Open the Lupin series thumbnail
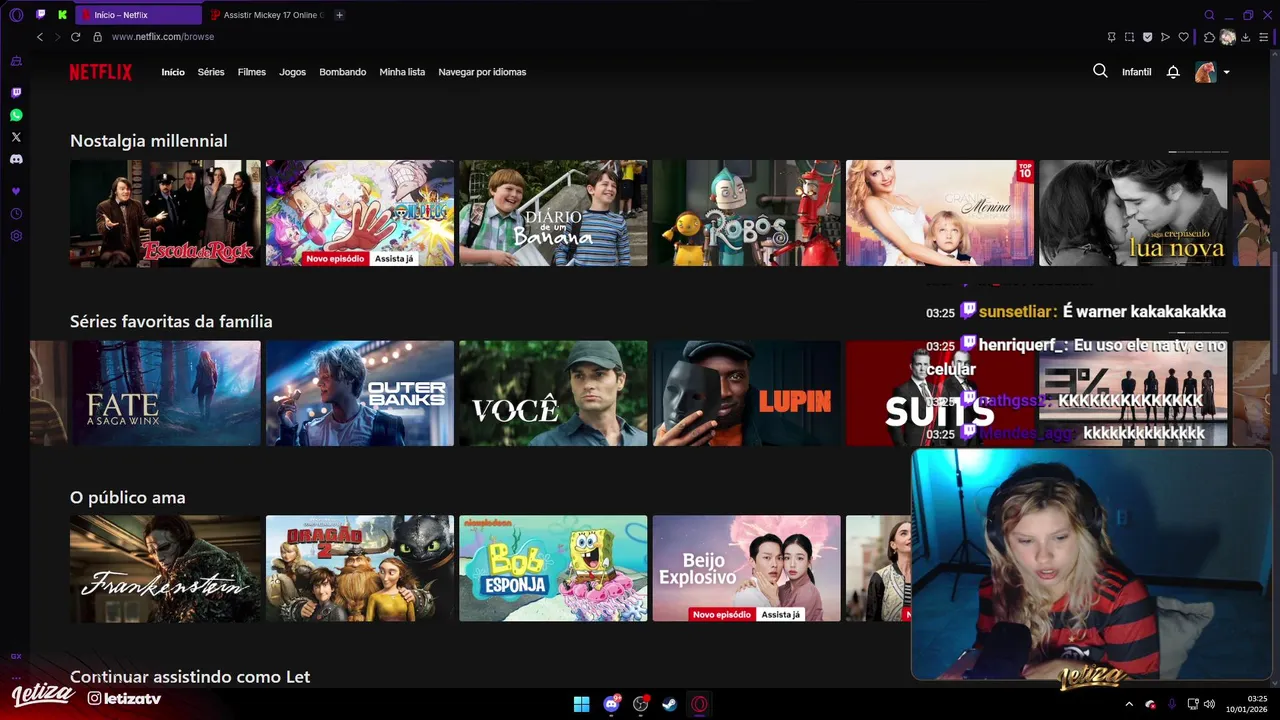Image resolution: width=1280 pixels, height=720 pixels. [x=747, y=393]
